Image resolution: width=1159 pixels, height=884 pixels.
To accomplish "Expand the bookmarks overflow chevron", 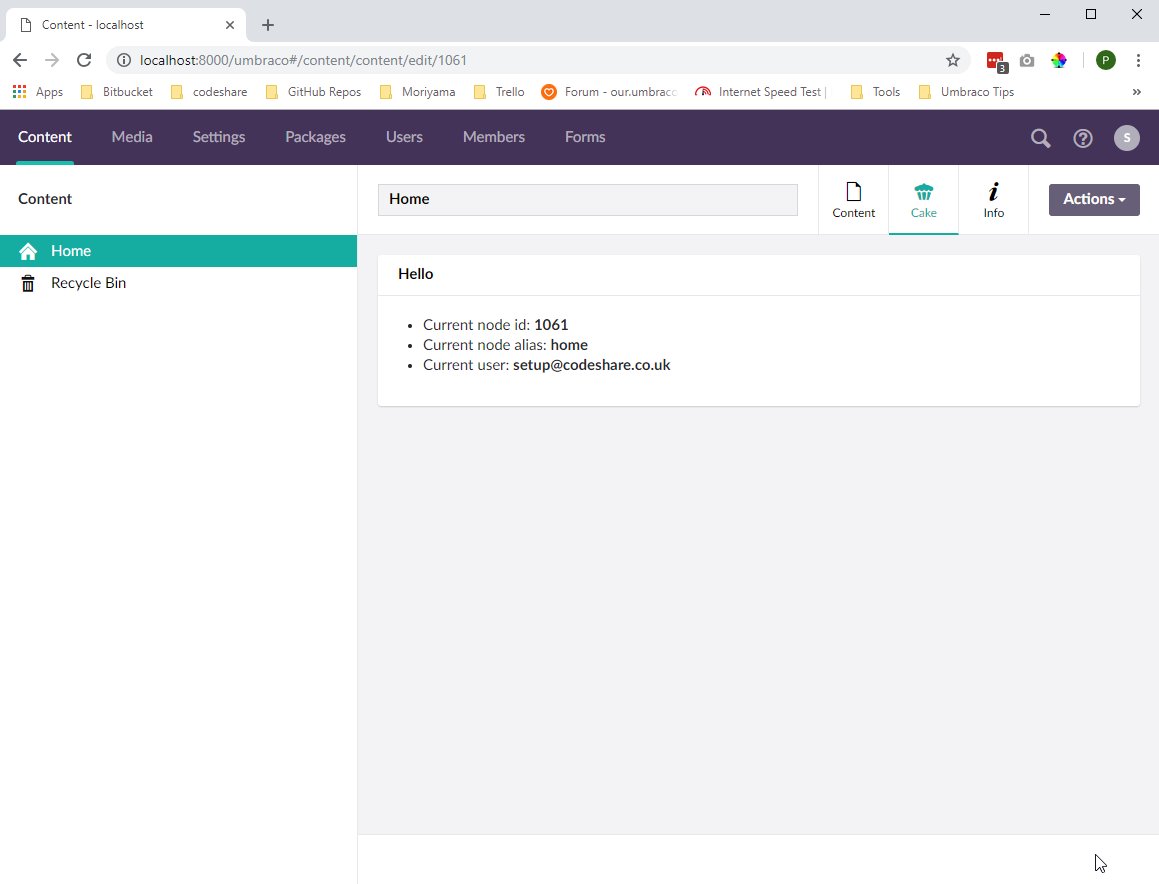I will coord(1136,92).
